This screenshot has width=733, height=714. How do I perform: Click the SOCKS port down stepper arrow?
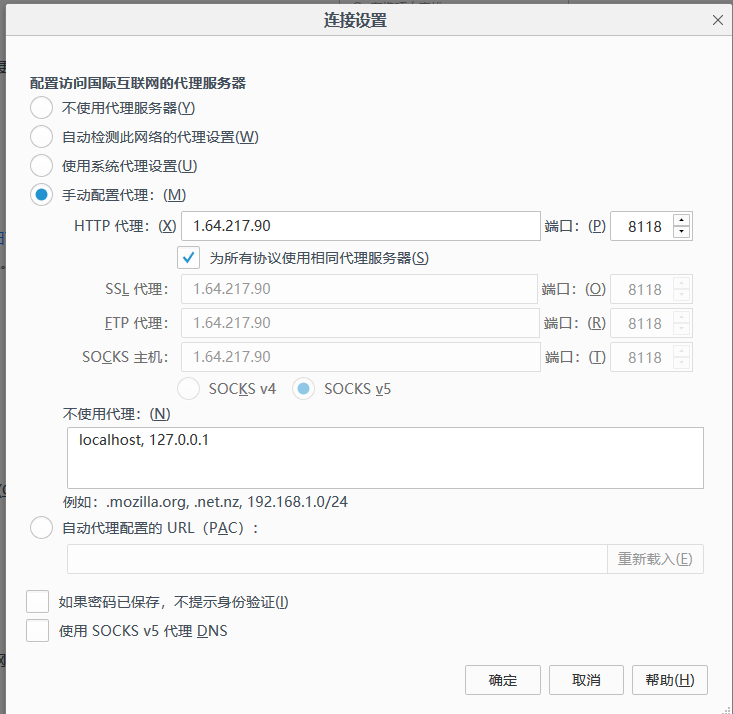[682, 363]
